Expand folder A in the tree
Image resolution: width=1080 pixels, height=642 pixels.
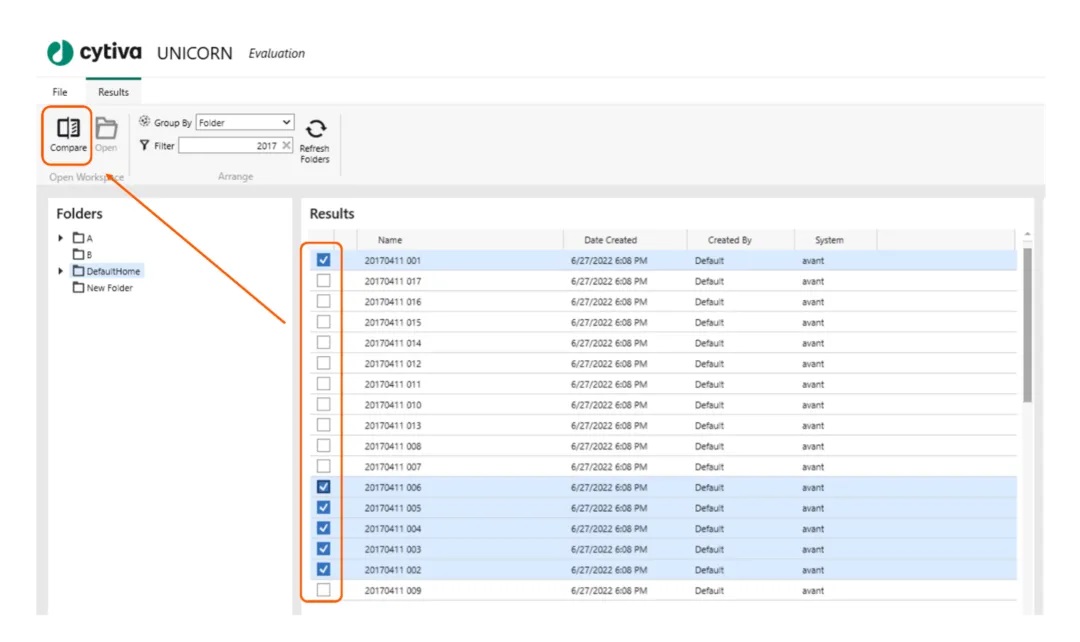coord(61,238)
